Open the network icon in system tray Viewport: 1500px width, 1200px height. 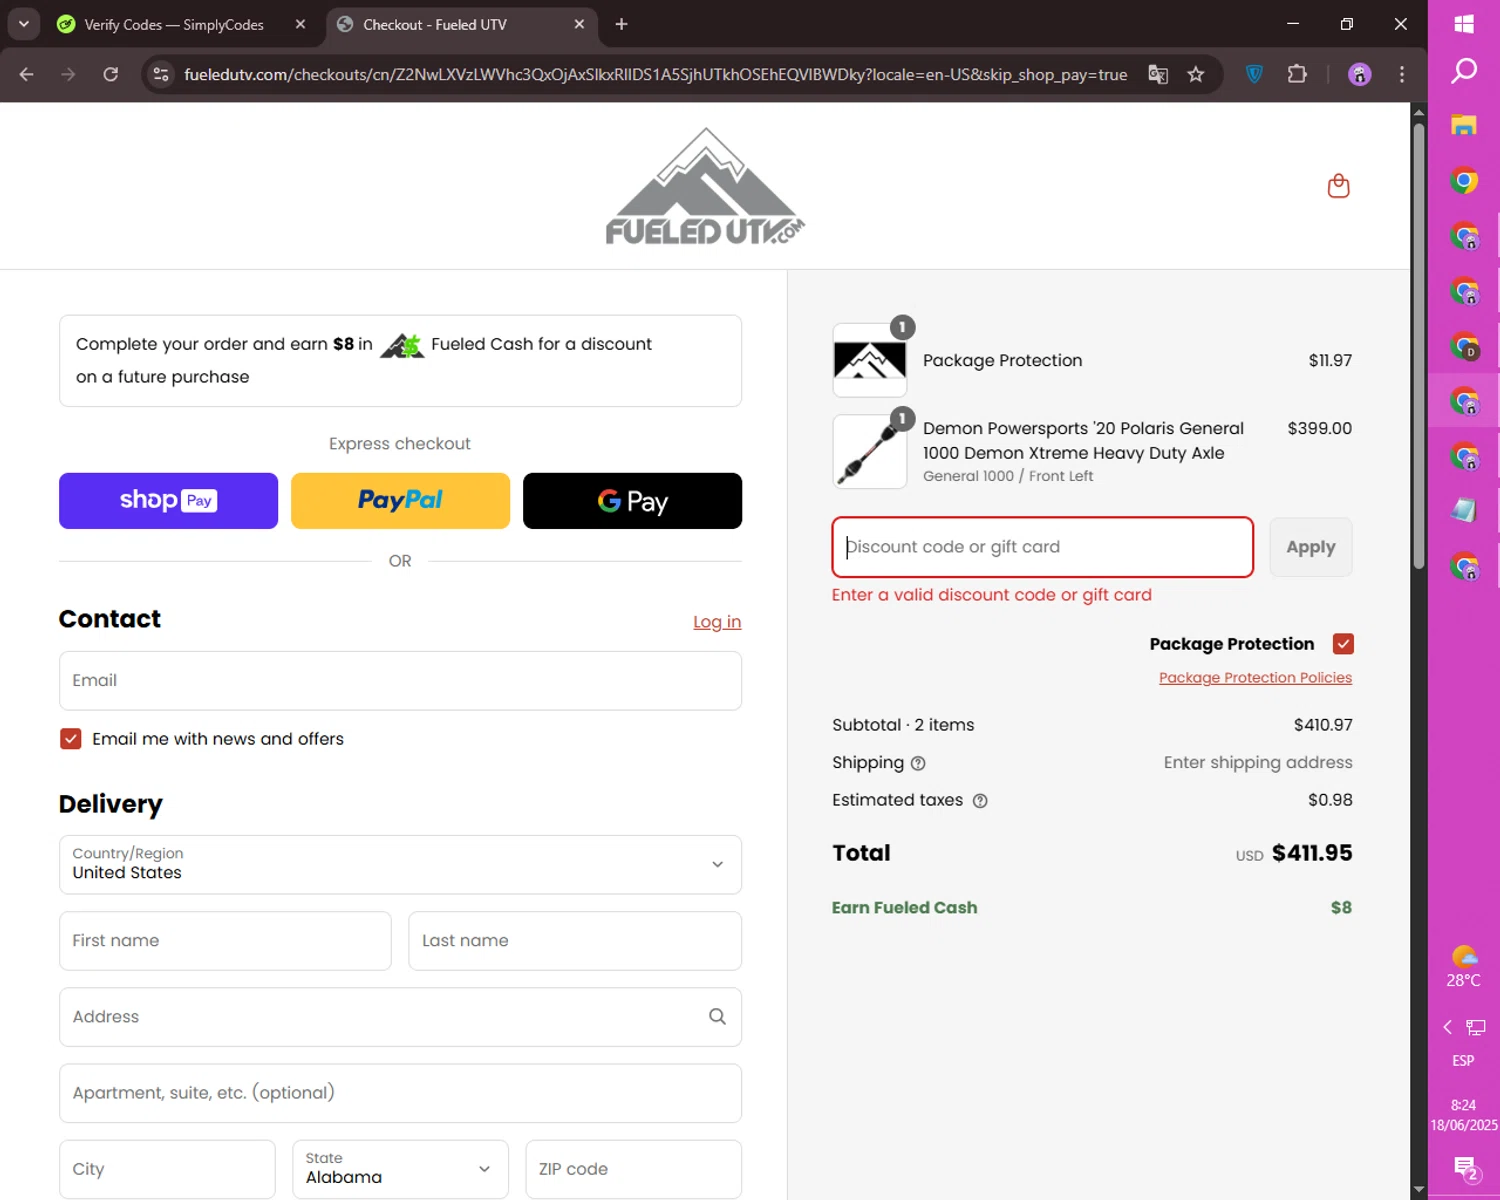point(1476,1027)
